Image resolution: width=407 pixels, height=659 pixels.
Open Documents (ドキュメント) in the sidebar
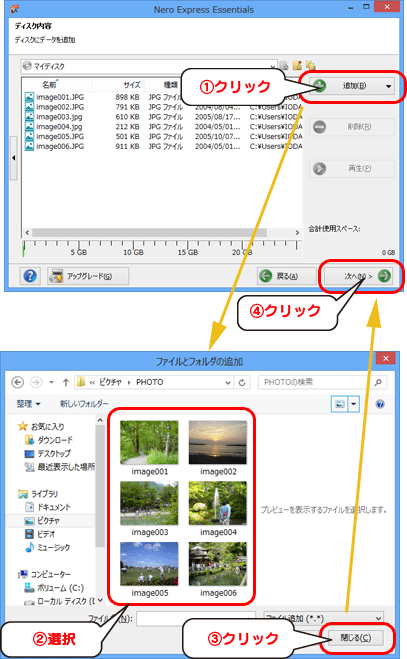48,507
